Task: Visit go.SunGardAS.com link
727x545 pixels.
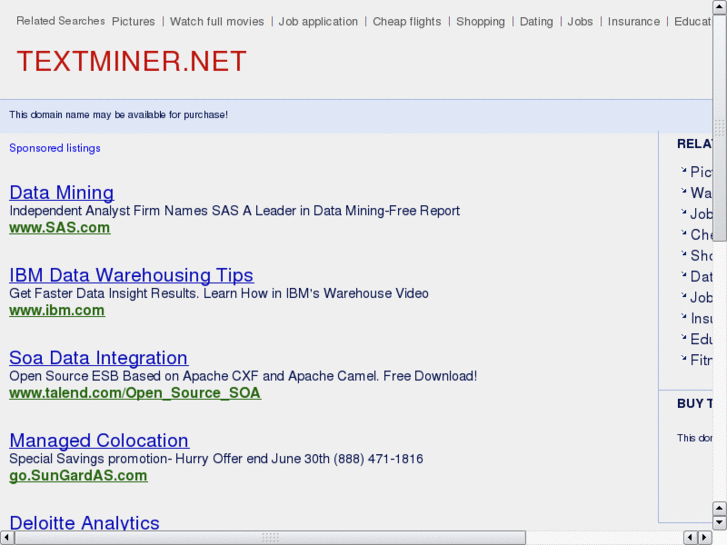Action: 78,475
